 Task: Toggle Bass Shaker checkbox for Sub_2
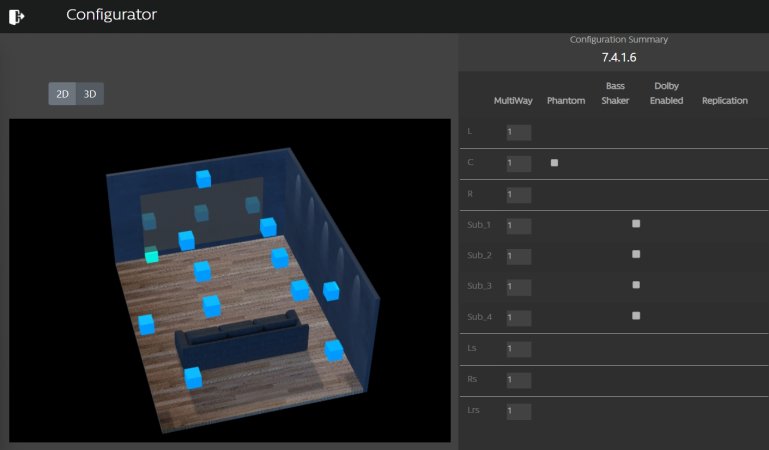[636, 255]
